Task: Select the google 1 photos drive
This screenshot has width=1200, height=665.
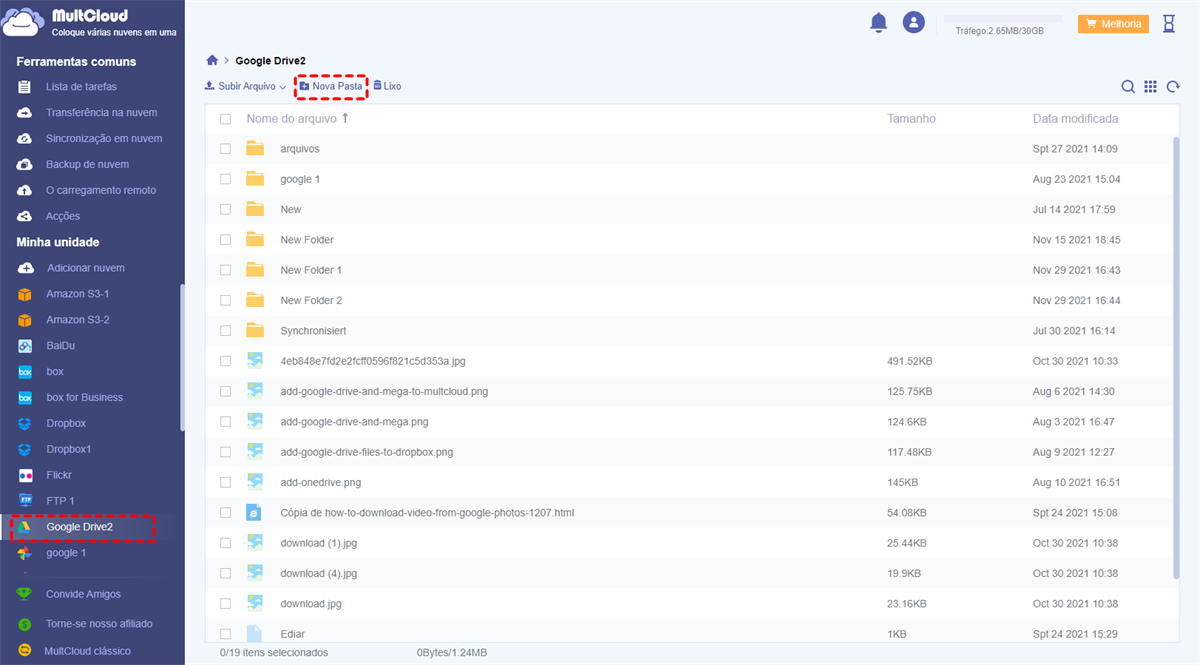Action: coord(66,553)
